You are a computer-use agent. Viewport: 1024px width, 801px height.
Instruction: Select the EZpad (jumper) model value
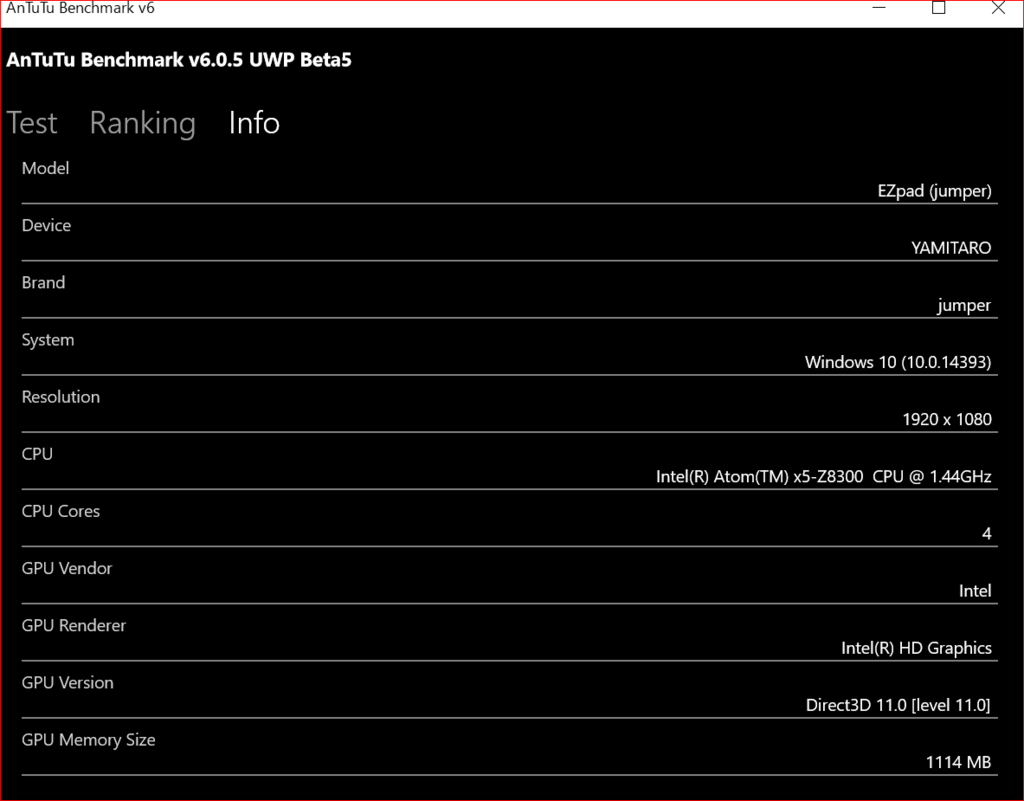pos(935,191)
